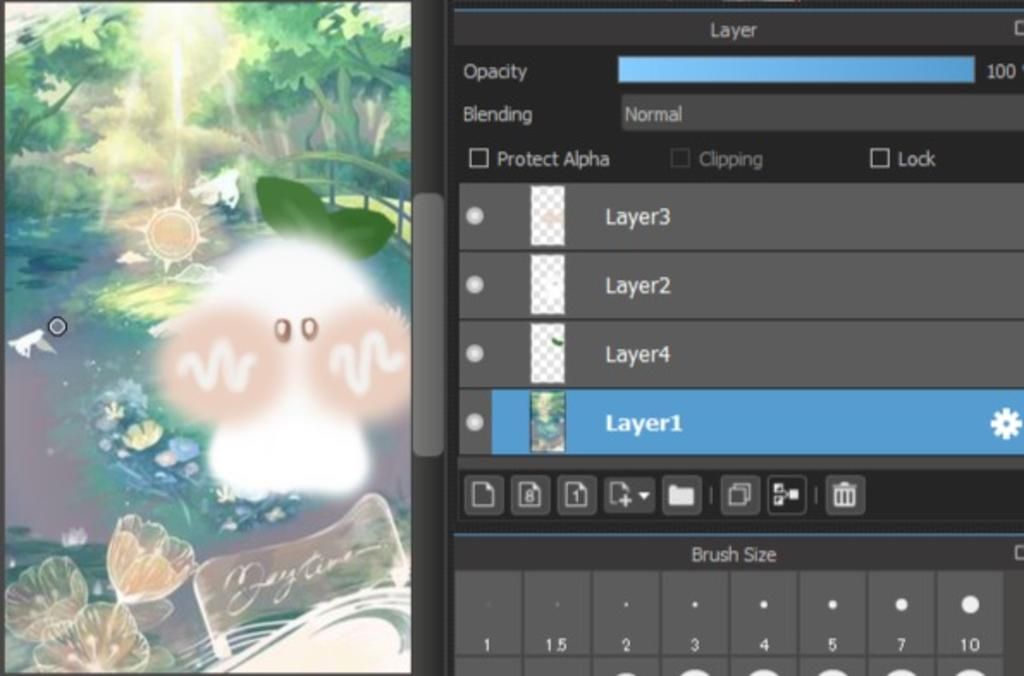This screenshot has width=1024, height=676.
Task: Choose brush size 2
Action: 626,614
